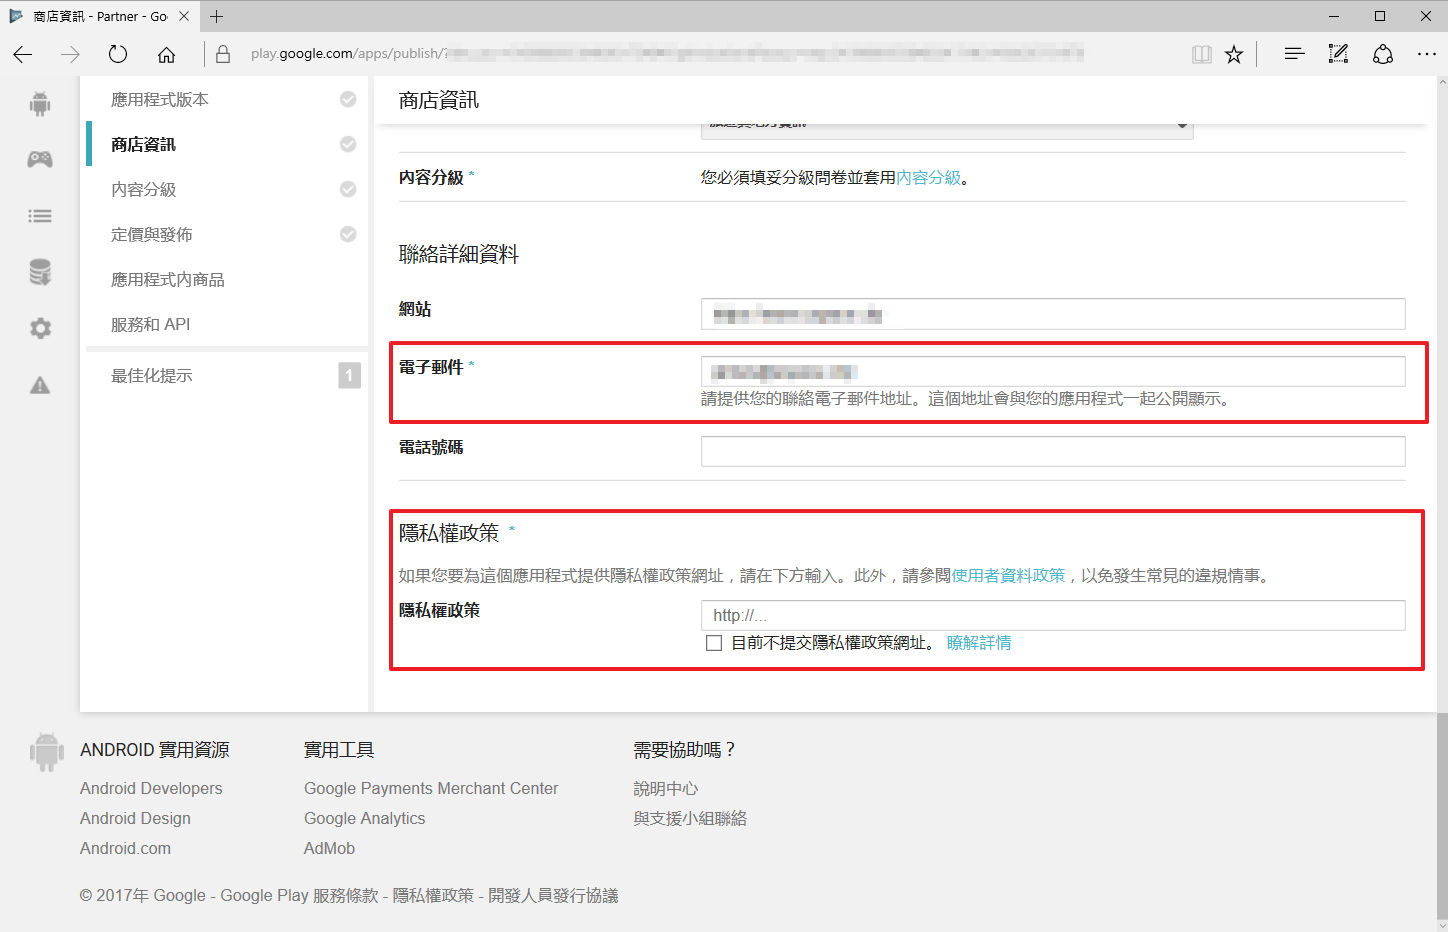This screenshot has width=1448, height=932.
Task: Open new tab with plus button
Action: (x=217, y=16)
